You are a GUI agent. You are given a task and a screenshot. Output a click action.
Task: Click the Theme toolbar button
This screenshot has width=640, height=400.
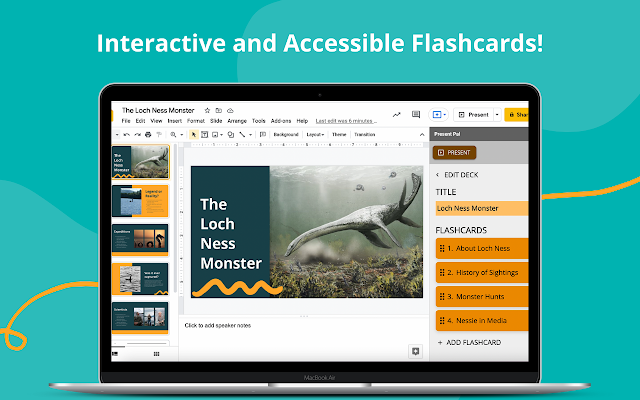click(339, 134)
